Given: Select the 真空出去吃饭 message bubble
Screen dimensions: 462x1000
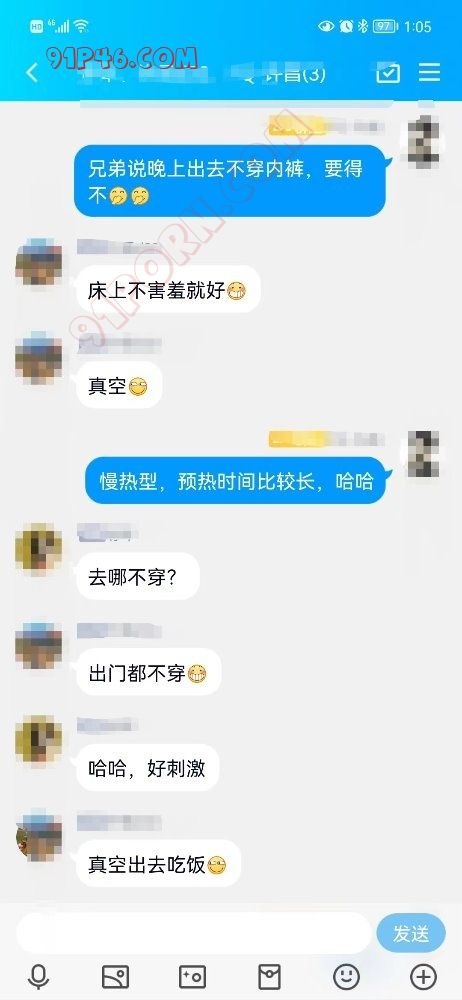Looking at the screenshot, I should [x=158, y=864].
